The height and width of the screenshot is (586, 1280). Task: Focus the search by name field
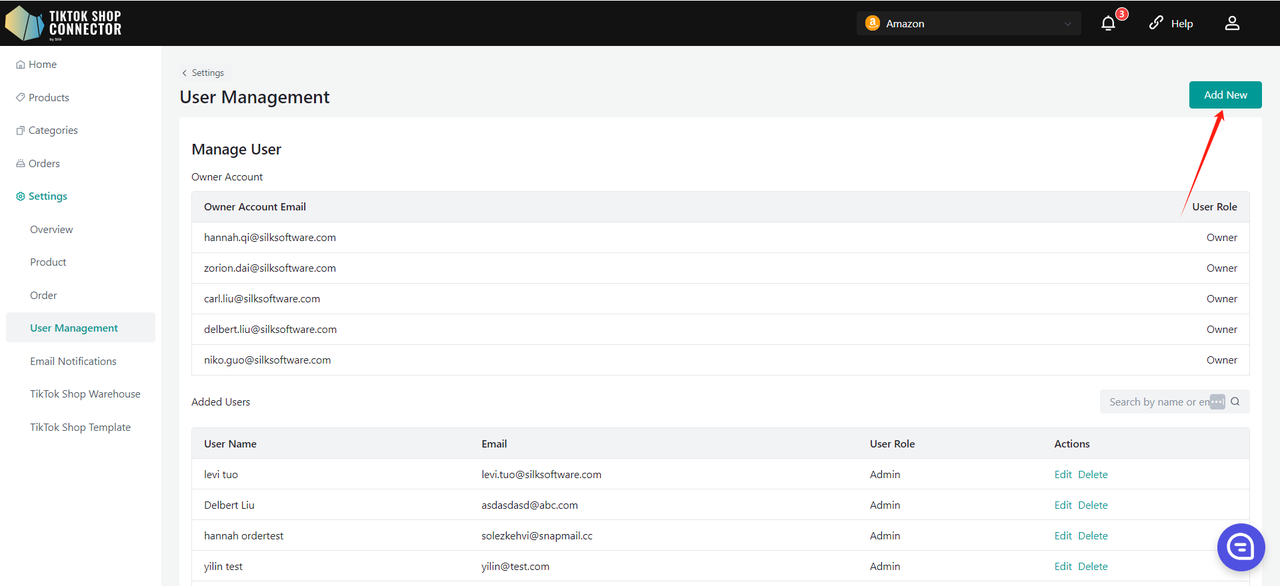click(x=1158, y=402)
